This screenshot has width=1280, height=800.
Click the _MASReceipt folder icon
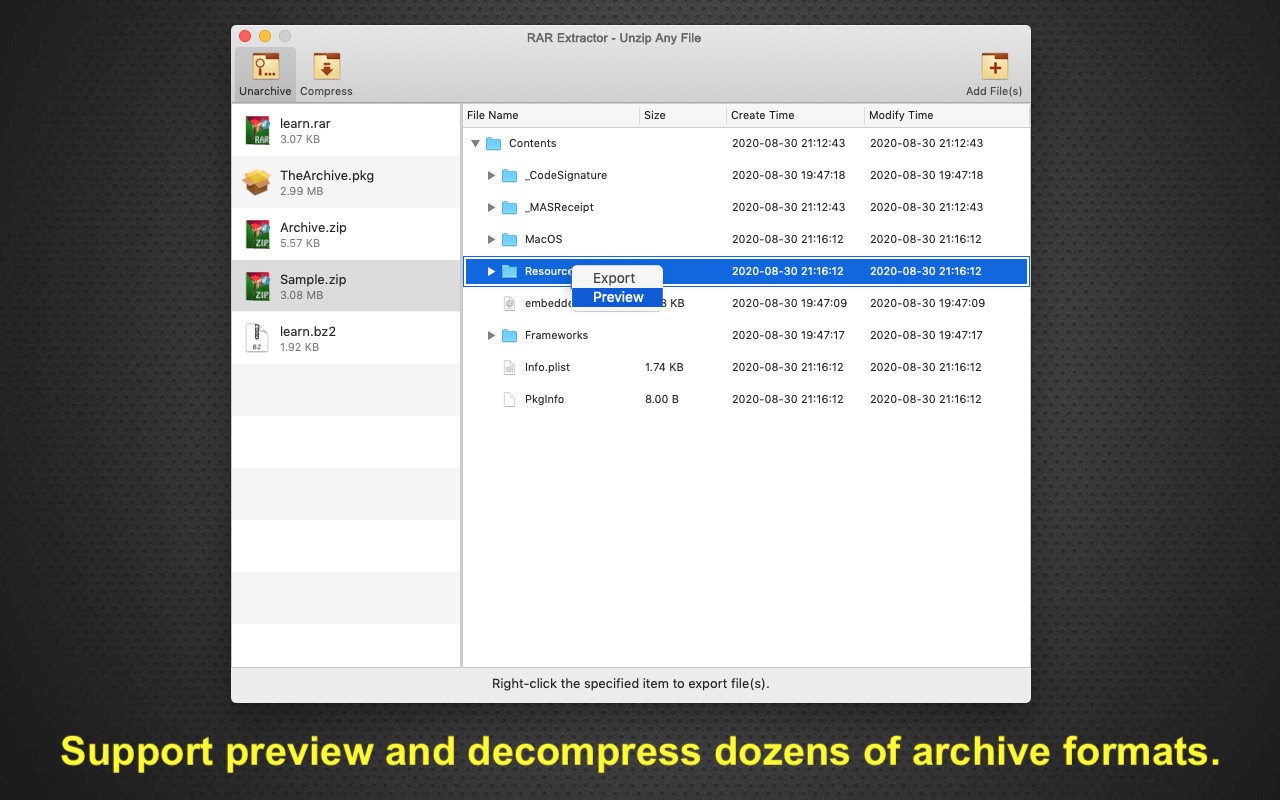pyautogui.click(x=509, y=207)
